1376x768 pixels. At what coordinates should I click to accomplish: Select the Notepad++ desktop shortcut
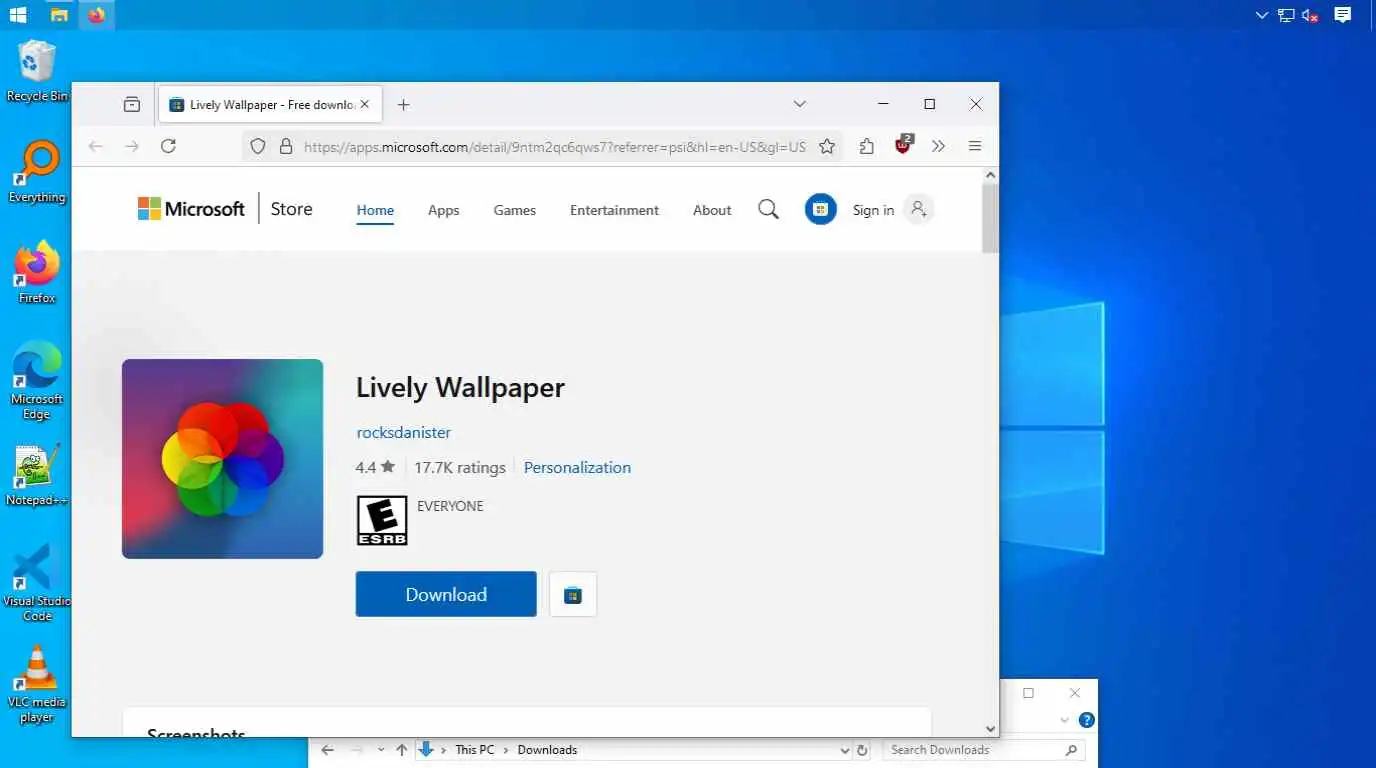click(x=37, y=474)
